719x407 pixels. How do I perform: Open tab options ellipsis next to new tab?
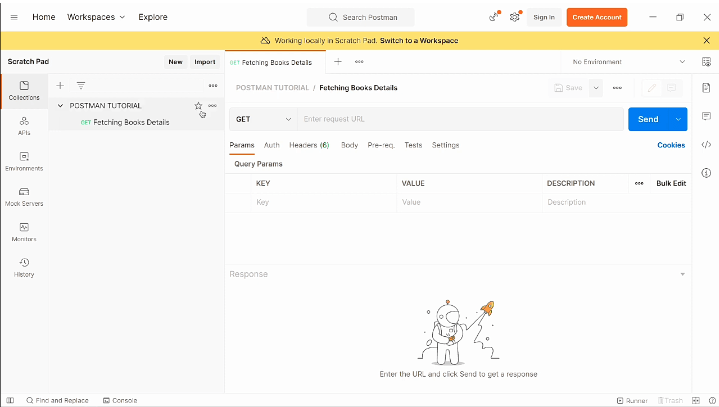359,61
